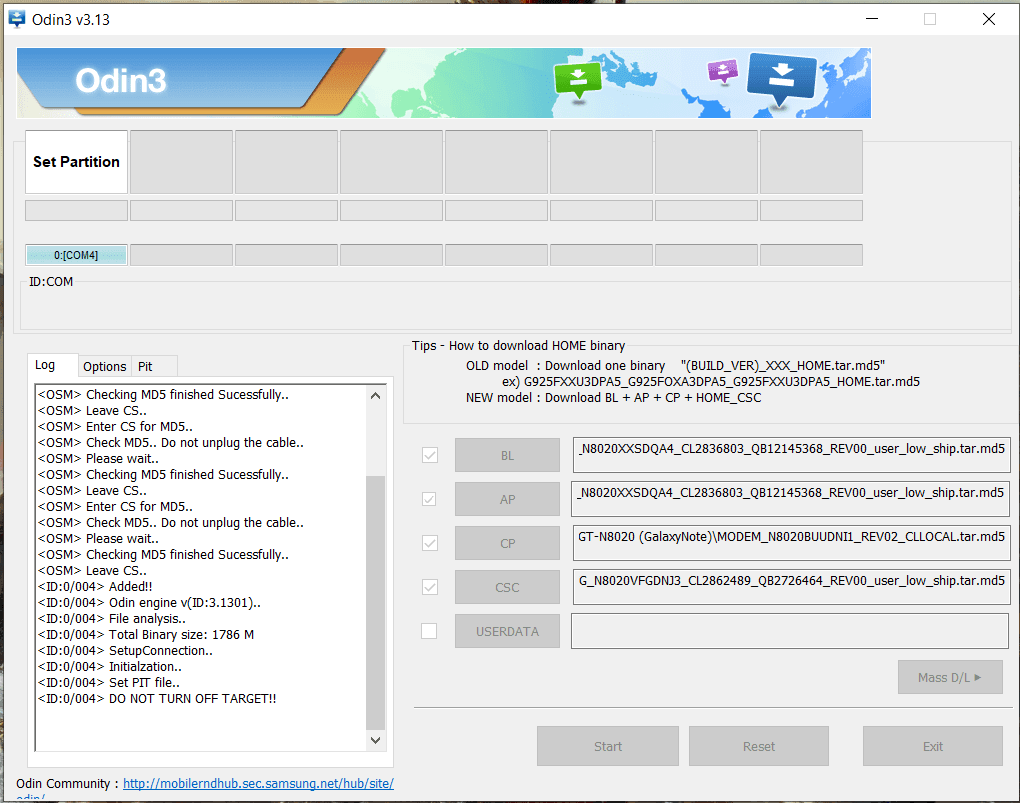Click the AP file button
This screenshot has height=803, width=1020.
coord(507,499)
